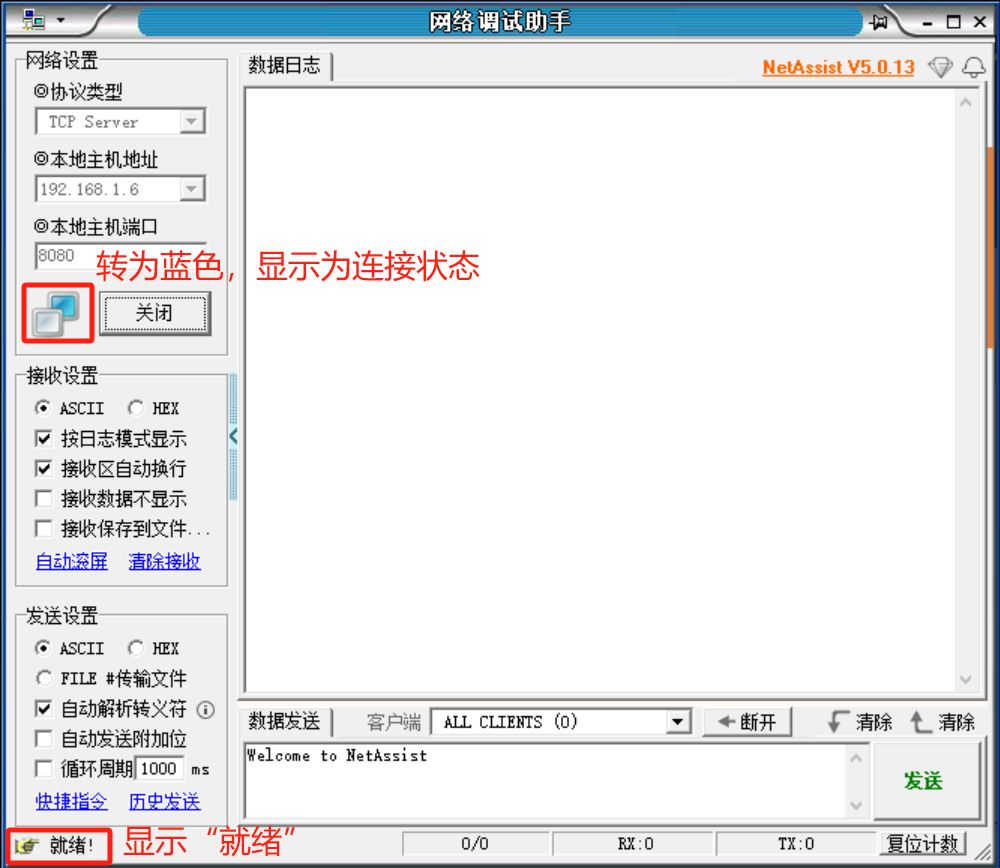This screenshot has height=868, width=1000.
Task: Select HEX in receive settings
Action: pyautogui.click(x=154, y=408)
